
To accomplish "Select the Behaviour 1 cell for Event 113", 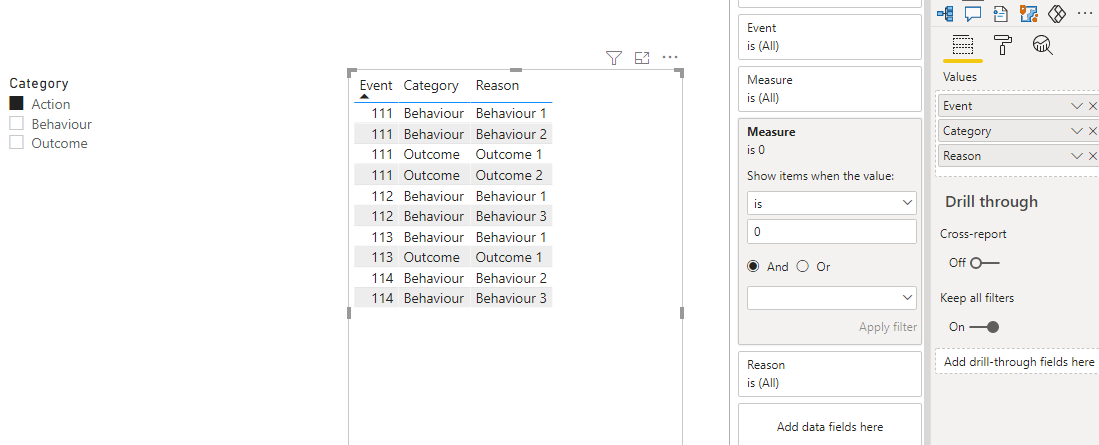I will tap(510, 237).
